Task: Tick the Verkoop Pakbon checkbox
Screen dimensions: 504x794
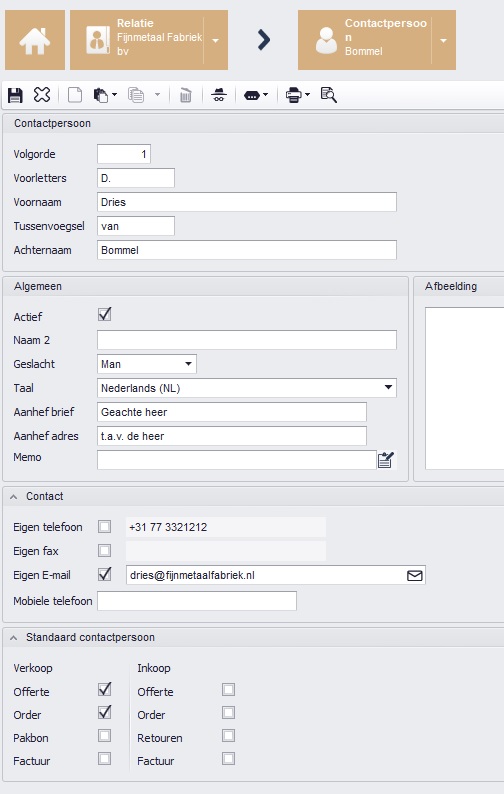Action: click(105, 736)
